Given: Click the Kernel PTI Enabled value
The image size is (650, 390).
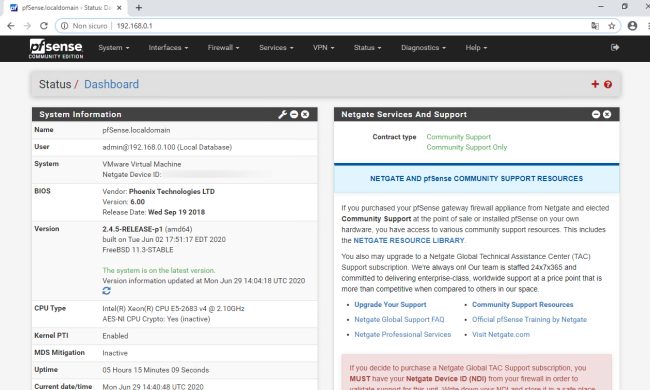Looking at the screenshot, I should (x=115, y=336).
